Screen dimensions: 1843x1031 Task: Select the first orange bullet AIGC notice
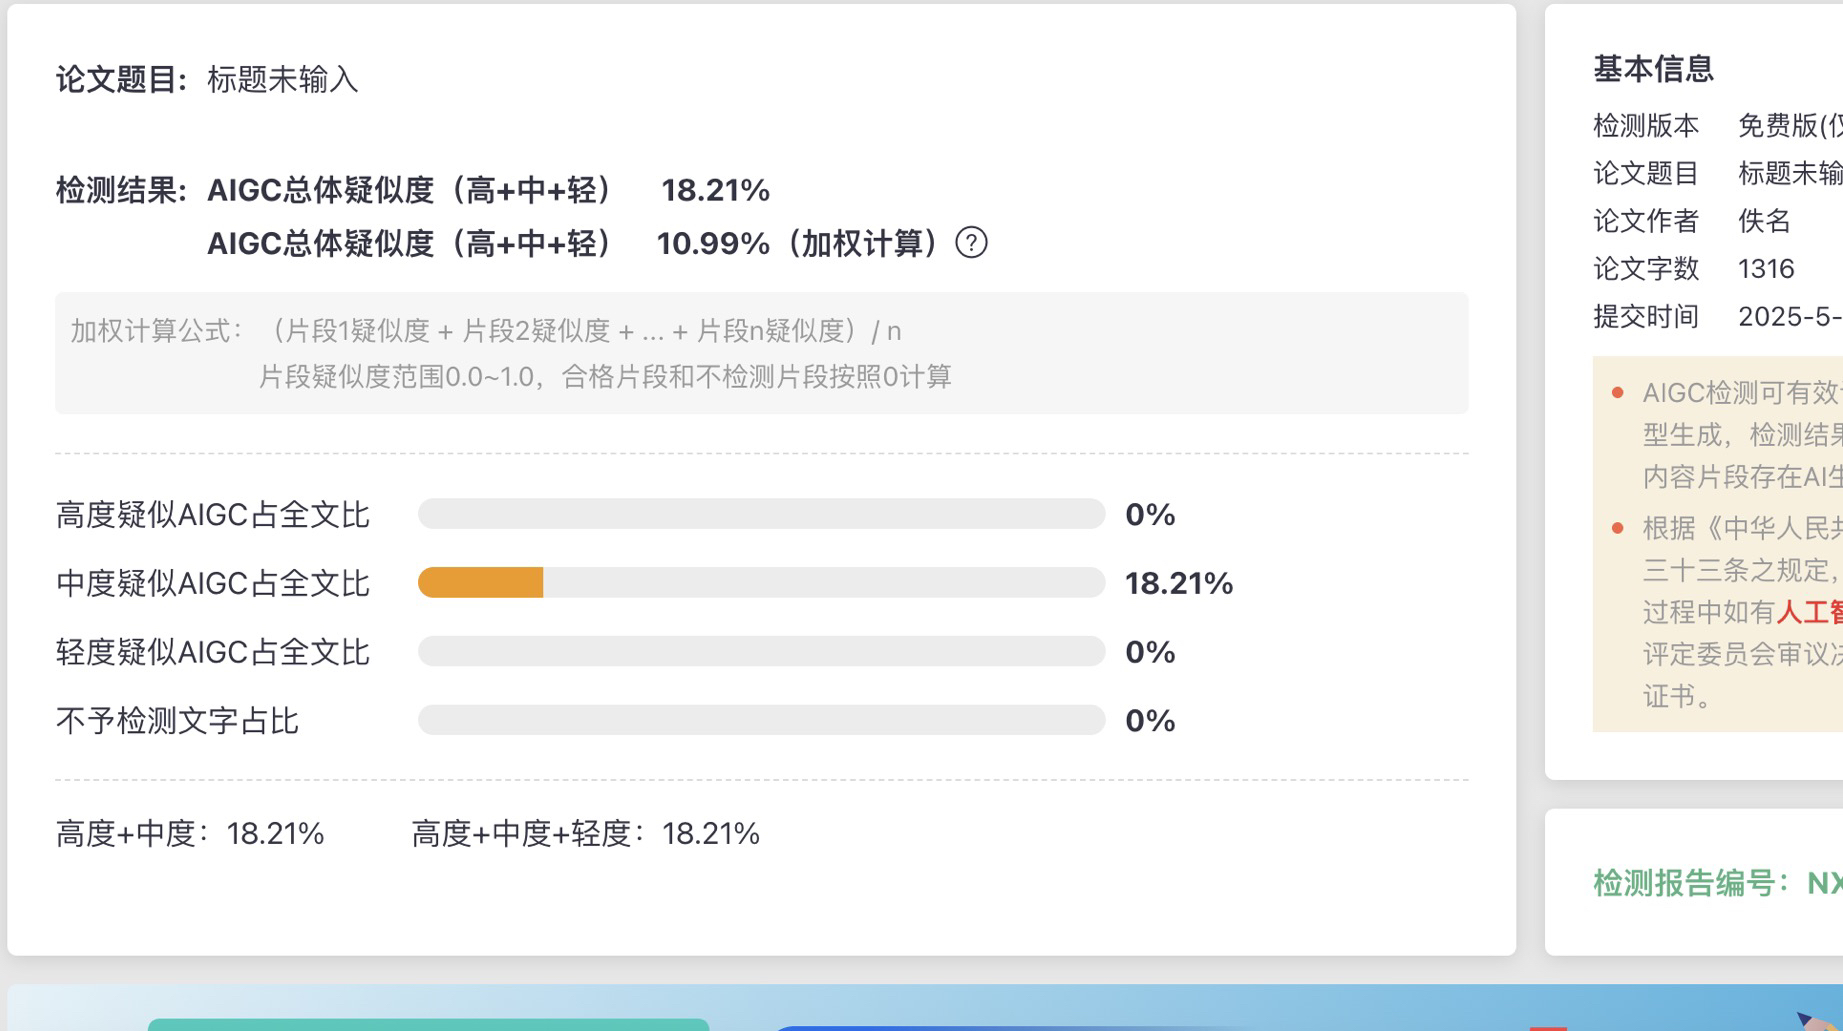[1728, 435]
